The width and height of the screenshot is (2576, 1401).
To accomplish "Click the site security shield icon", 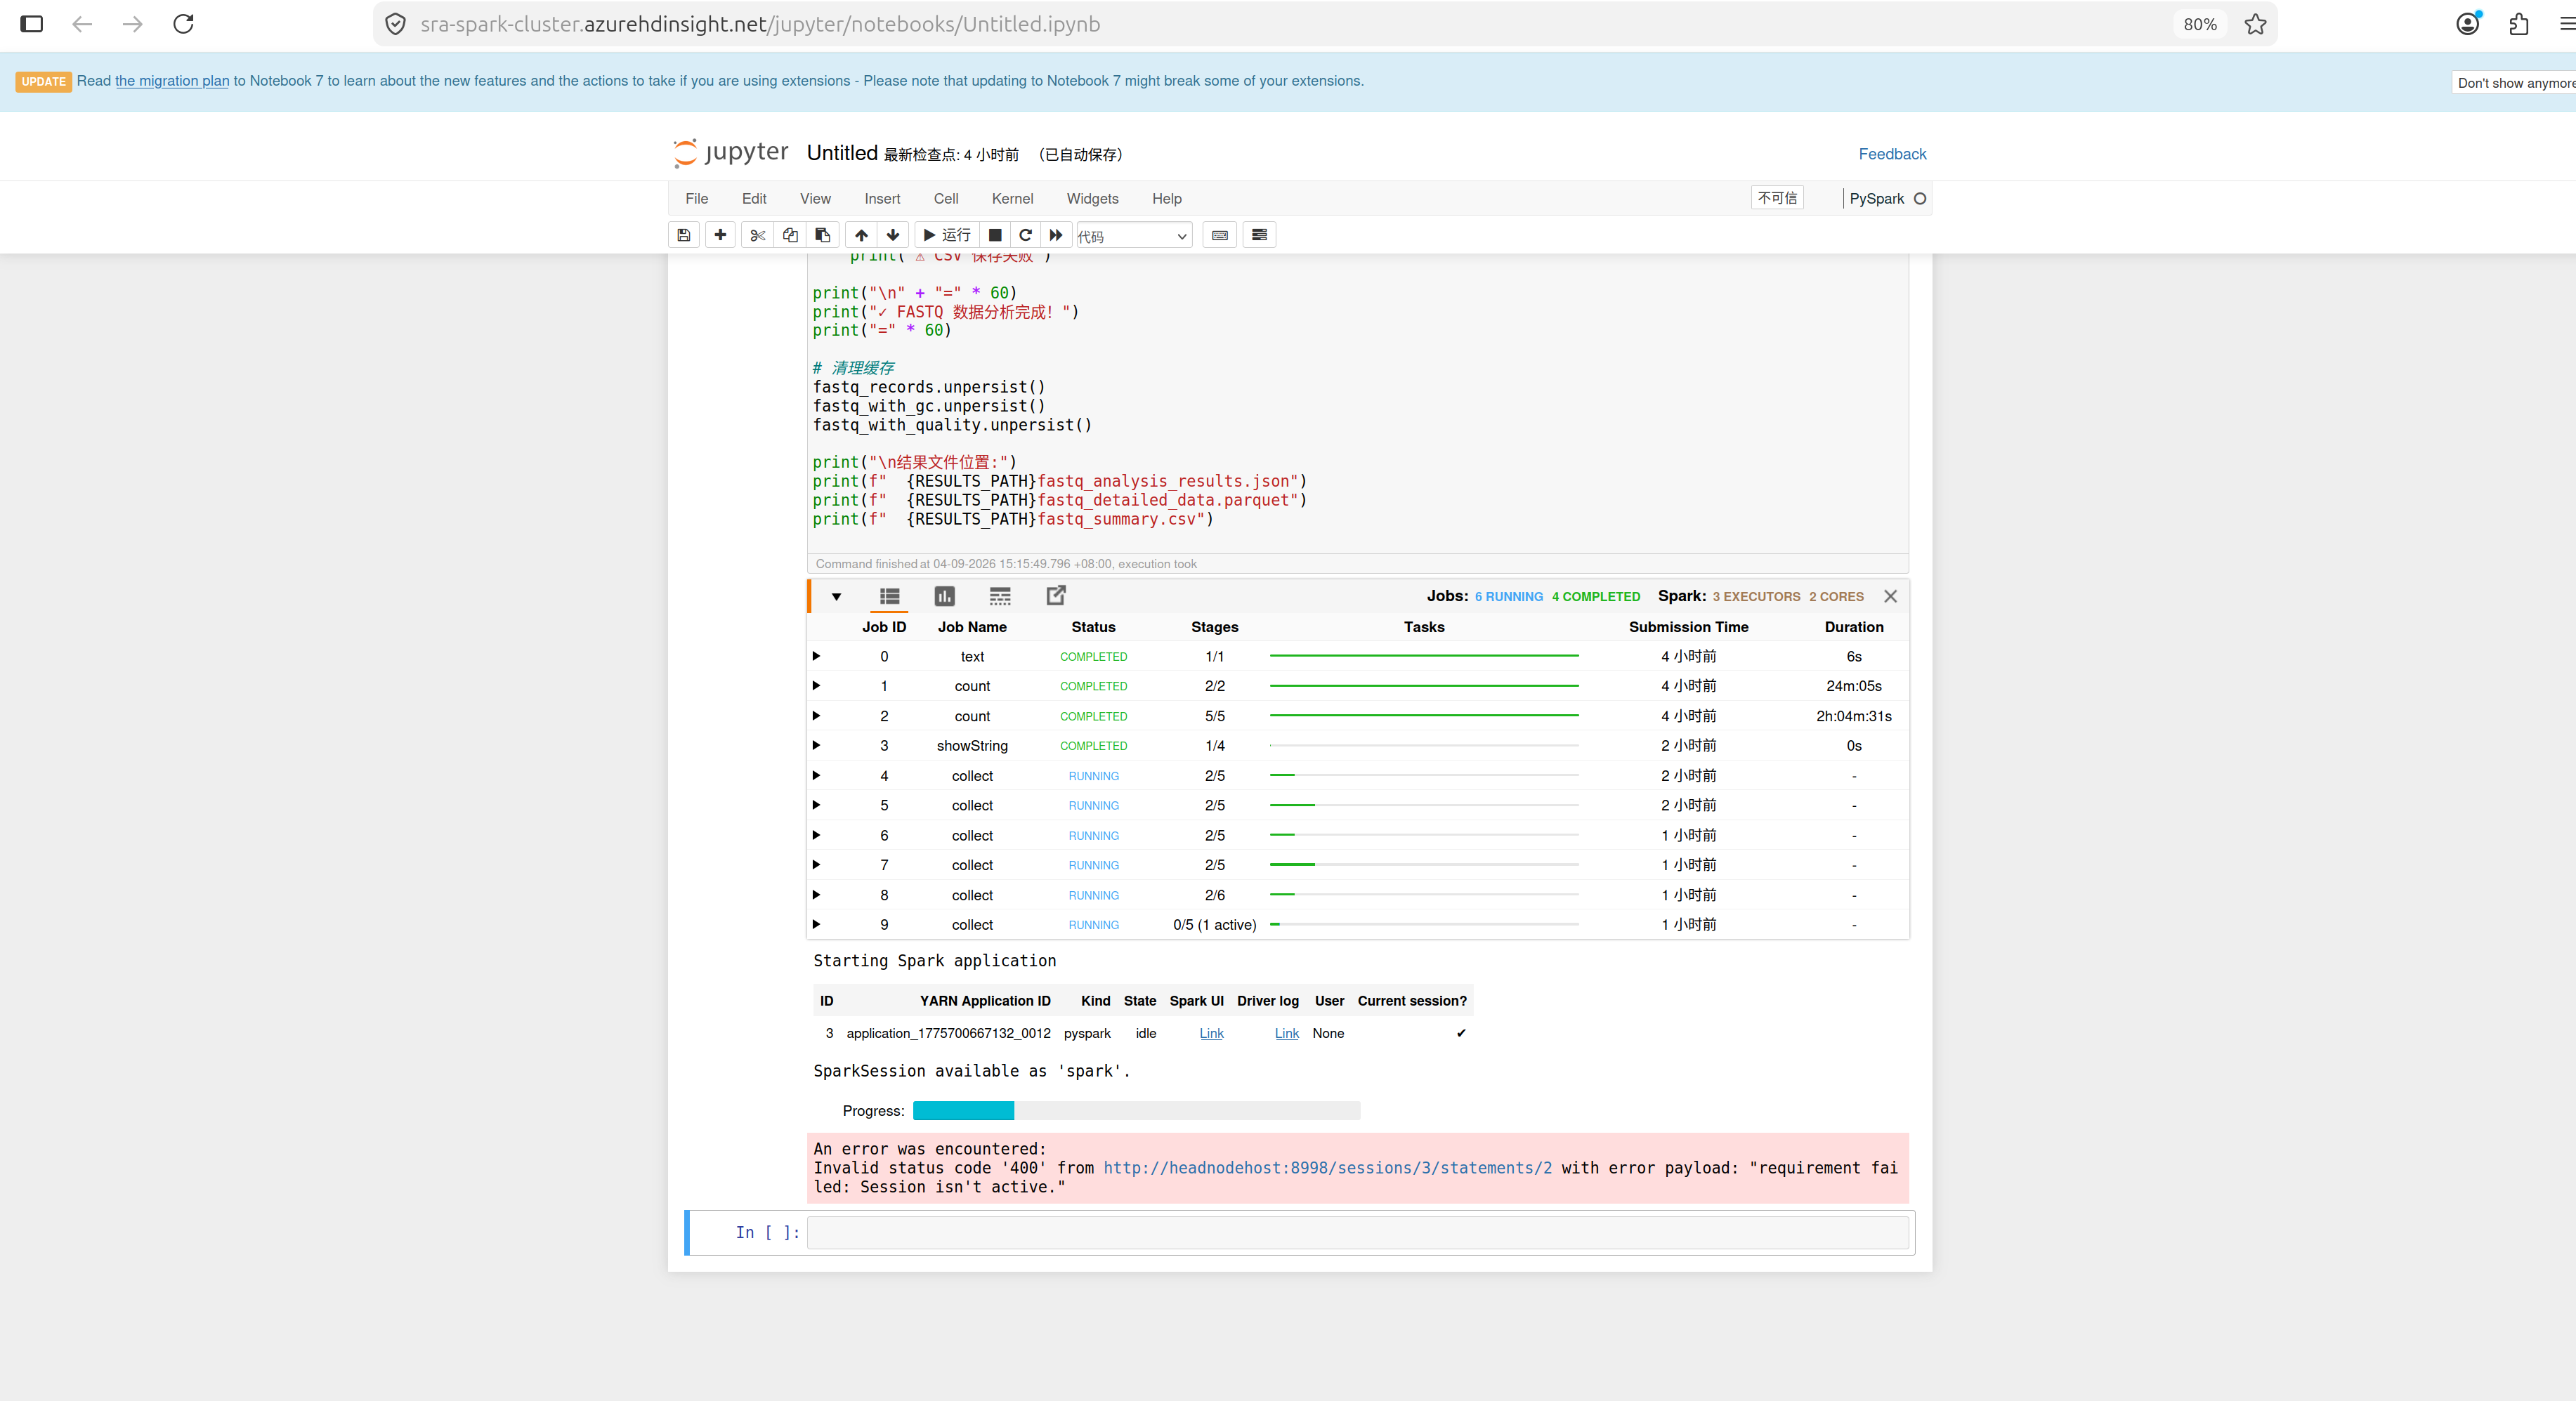I will 396,24.
